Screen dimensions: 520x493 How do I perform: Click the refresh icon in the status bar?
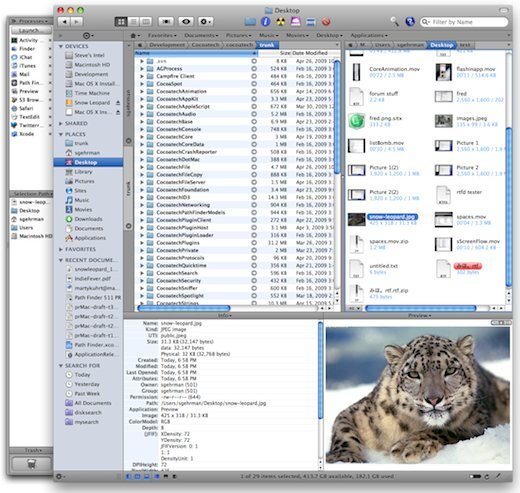click(487, 476)
